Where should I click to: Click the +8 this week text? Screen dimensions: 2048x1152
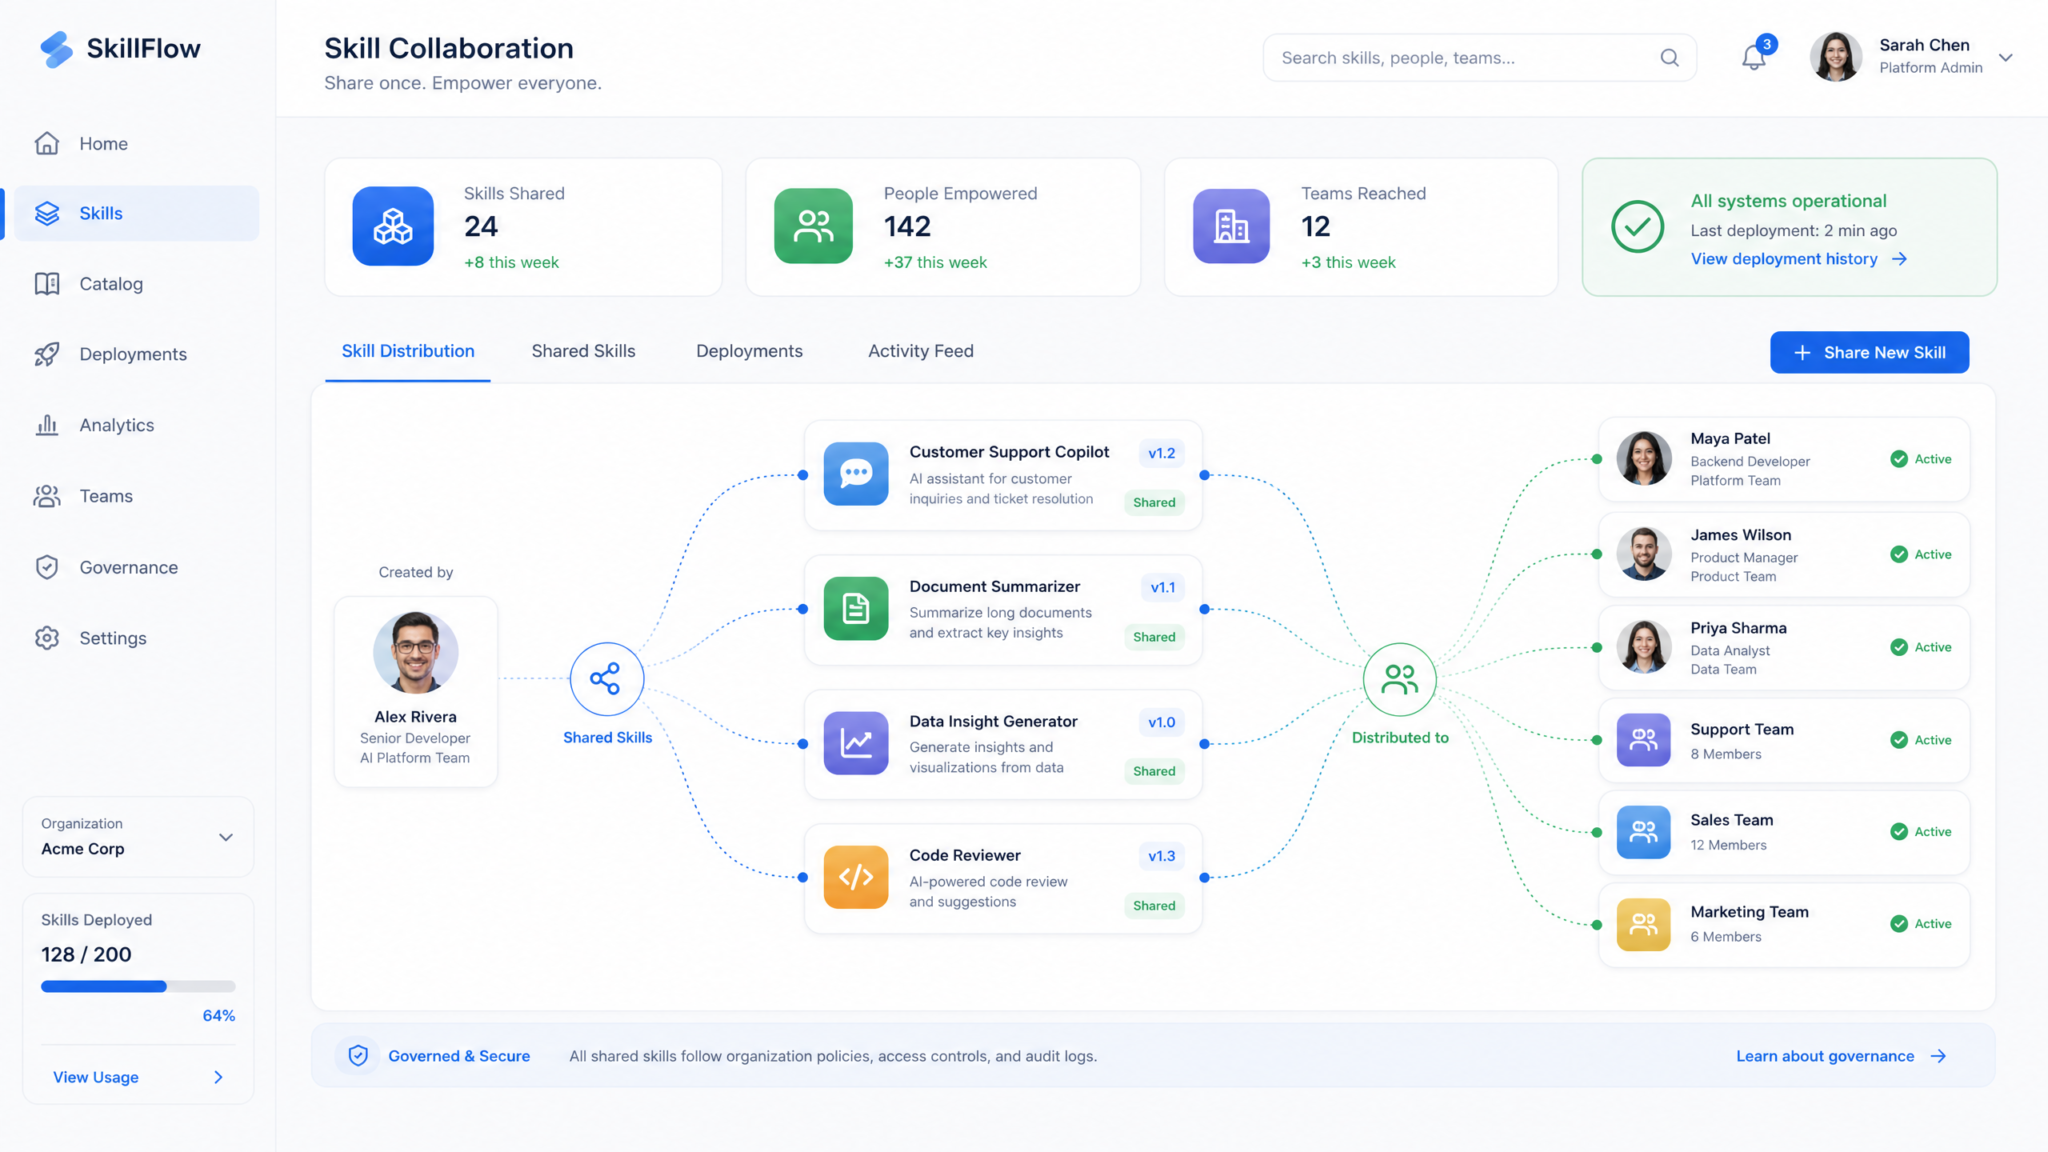coord(511,262)
